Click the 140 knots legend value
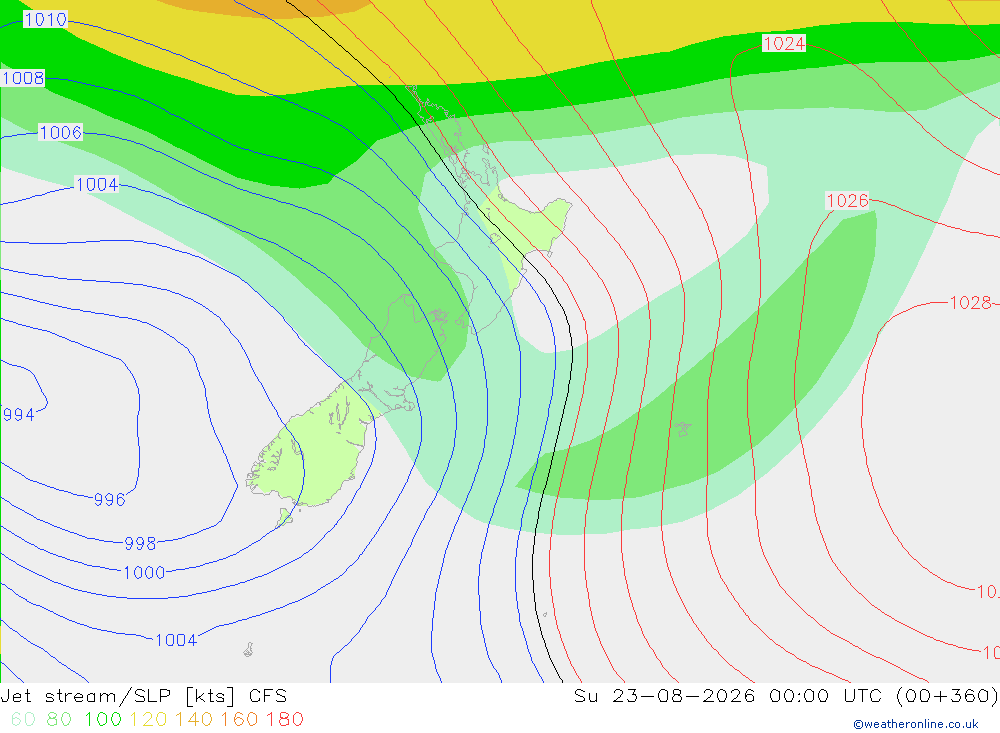Screen dimensions: 1000x733 pos(194,720)
